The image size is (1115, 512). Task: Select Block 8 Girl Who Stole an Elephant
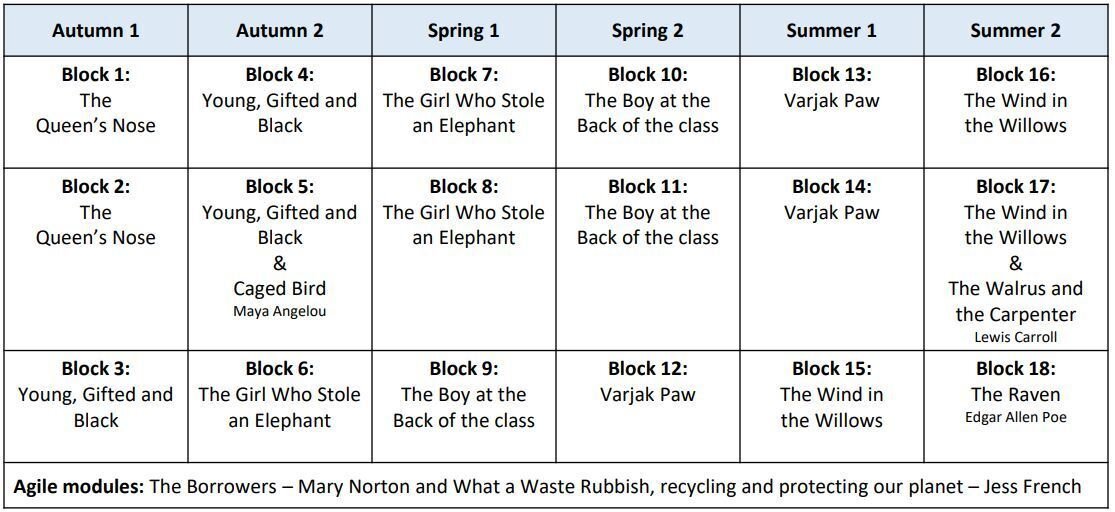tap(464, 260)
